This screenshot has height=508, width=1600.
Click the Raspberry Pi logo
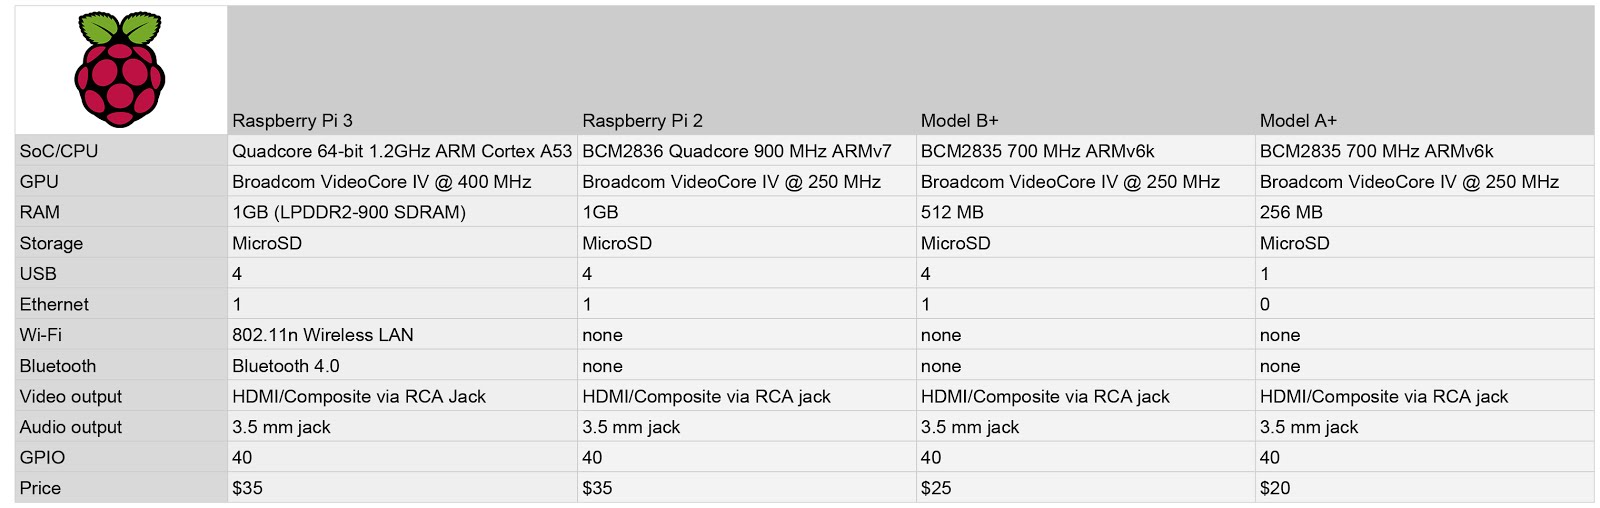[120, 70]
